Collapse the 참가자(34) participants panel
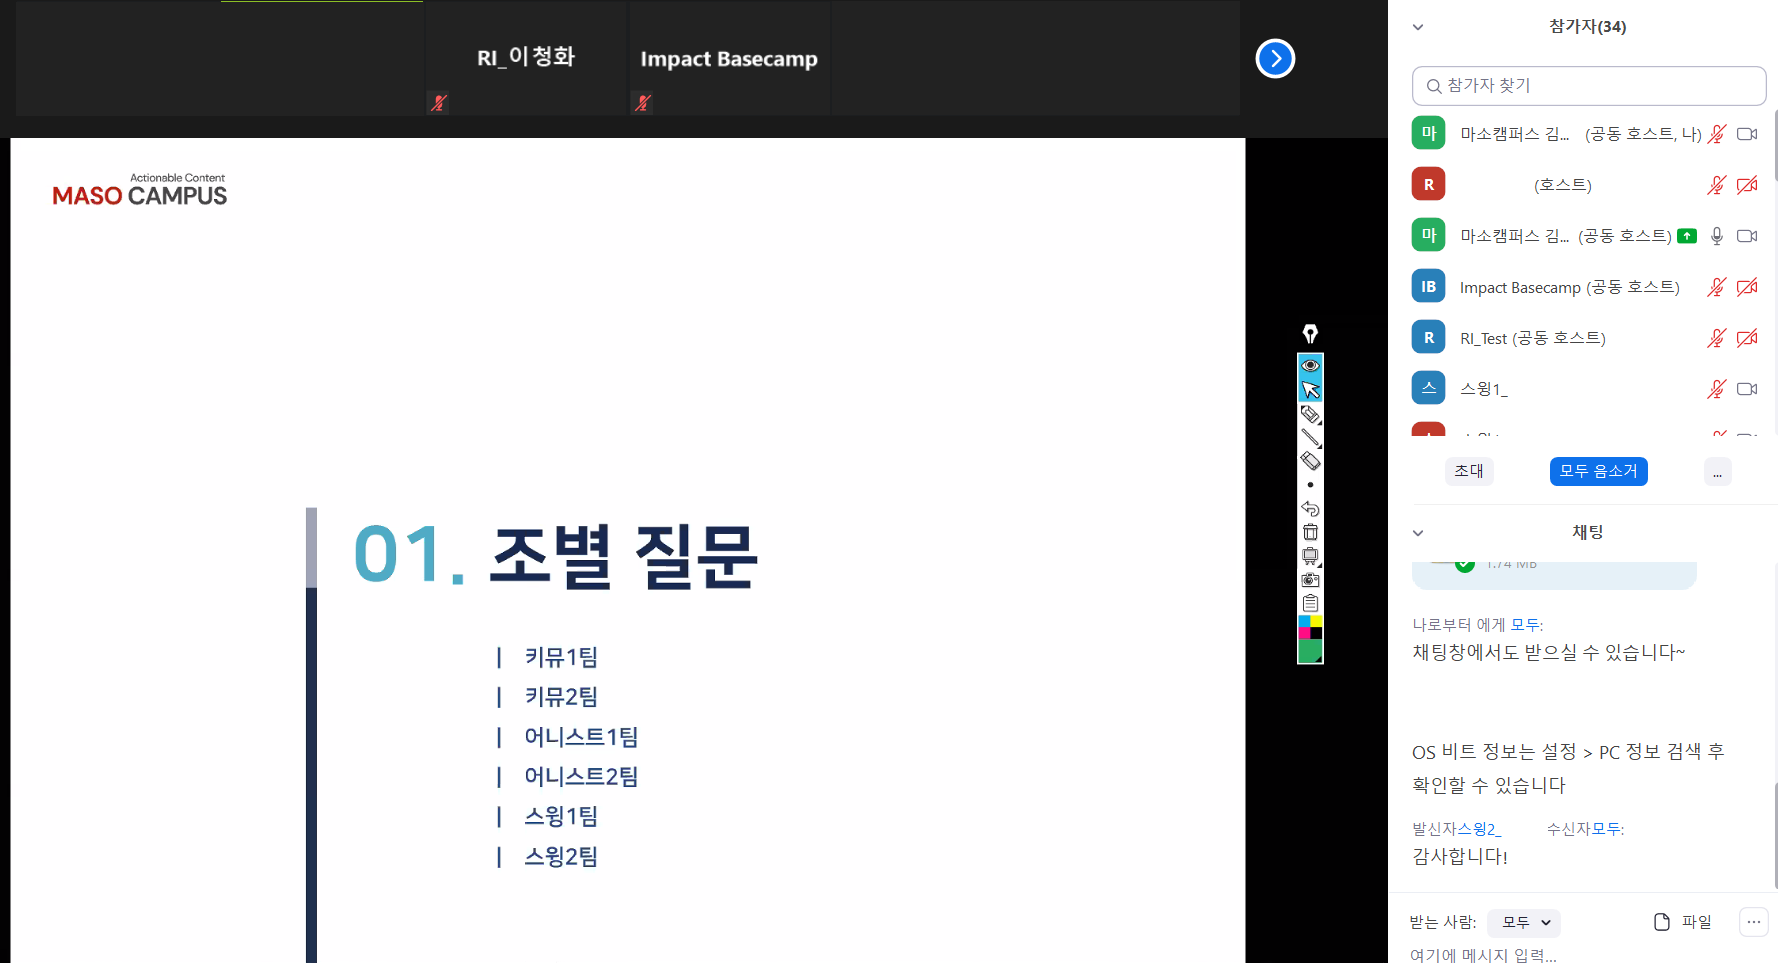The height and width of the screenshot is (963, 1778). pos(1417,27)
